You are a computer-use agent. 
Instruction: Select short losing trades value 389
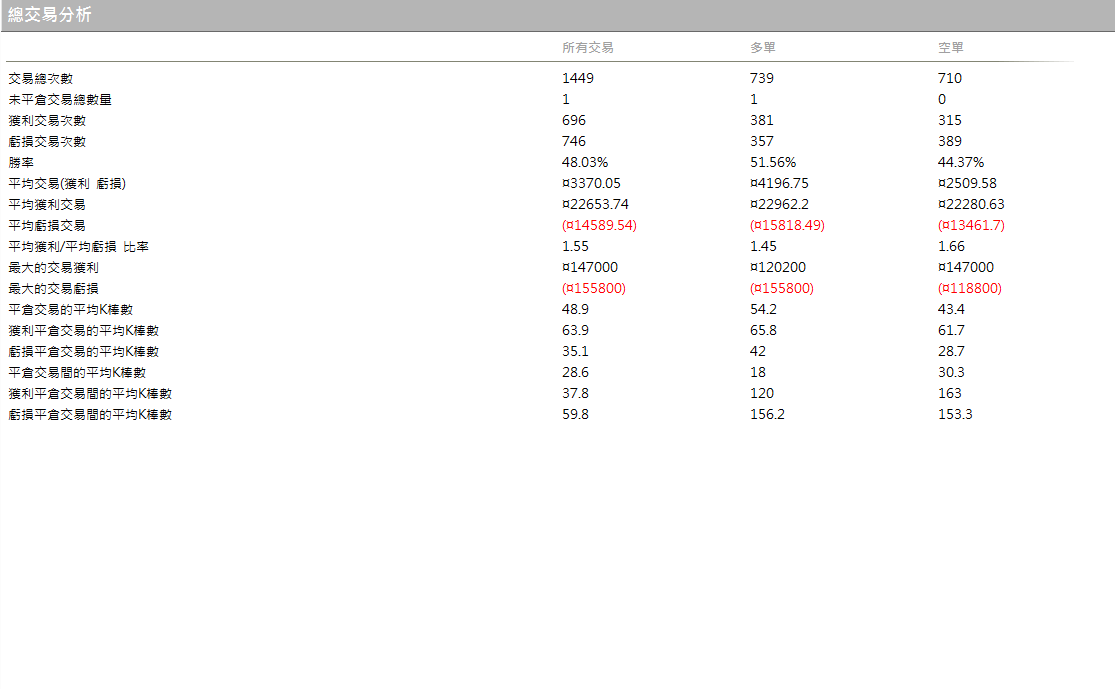(949, 141)
